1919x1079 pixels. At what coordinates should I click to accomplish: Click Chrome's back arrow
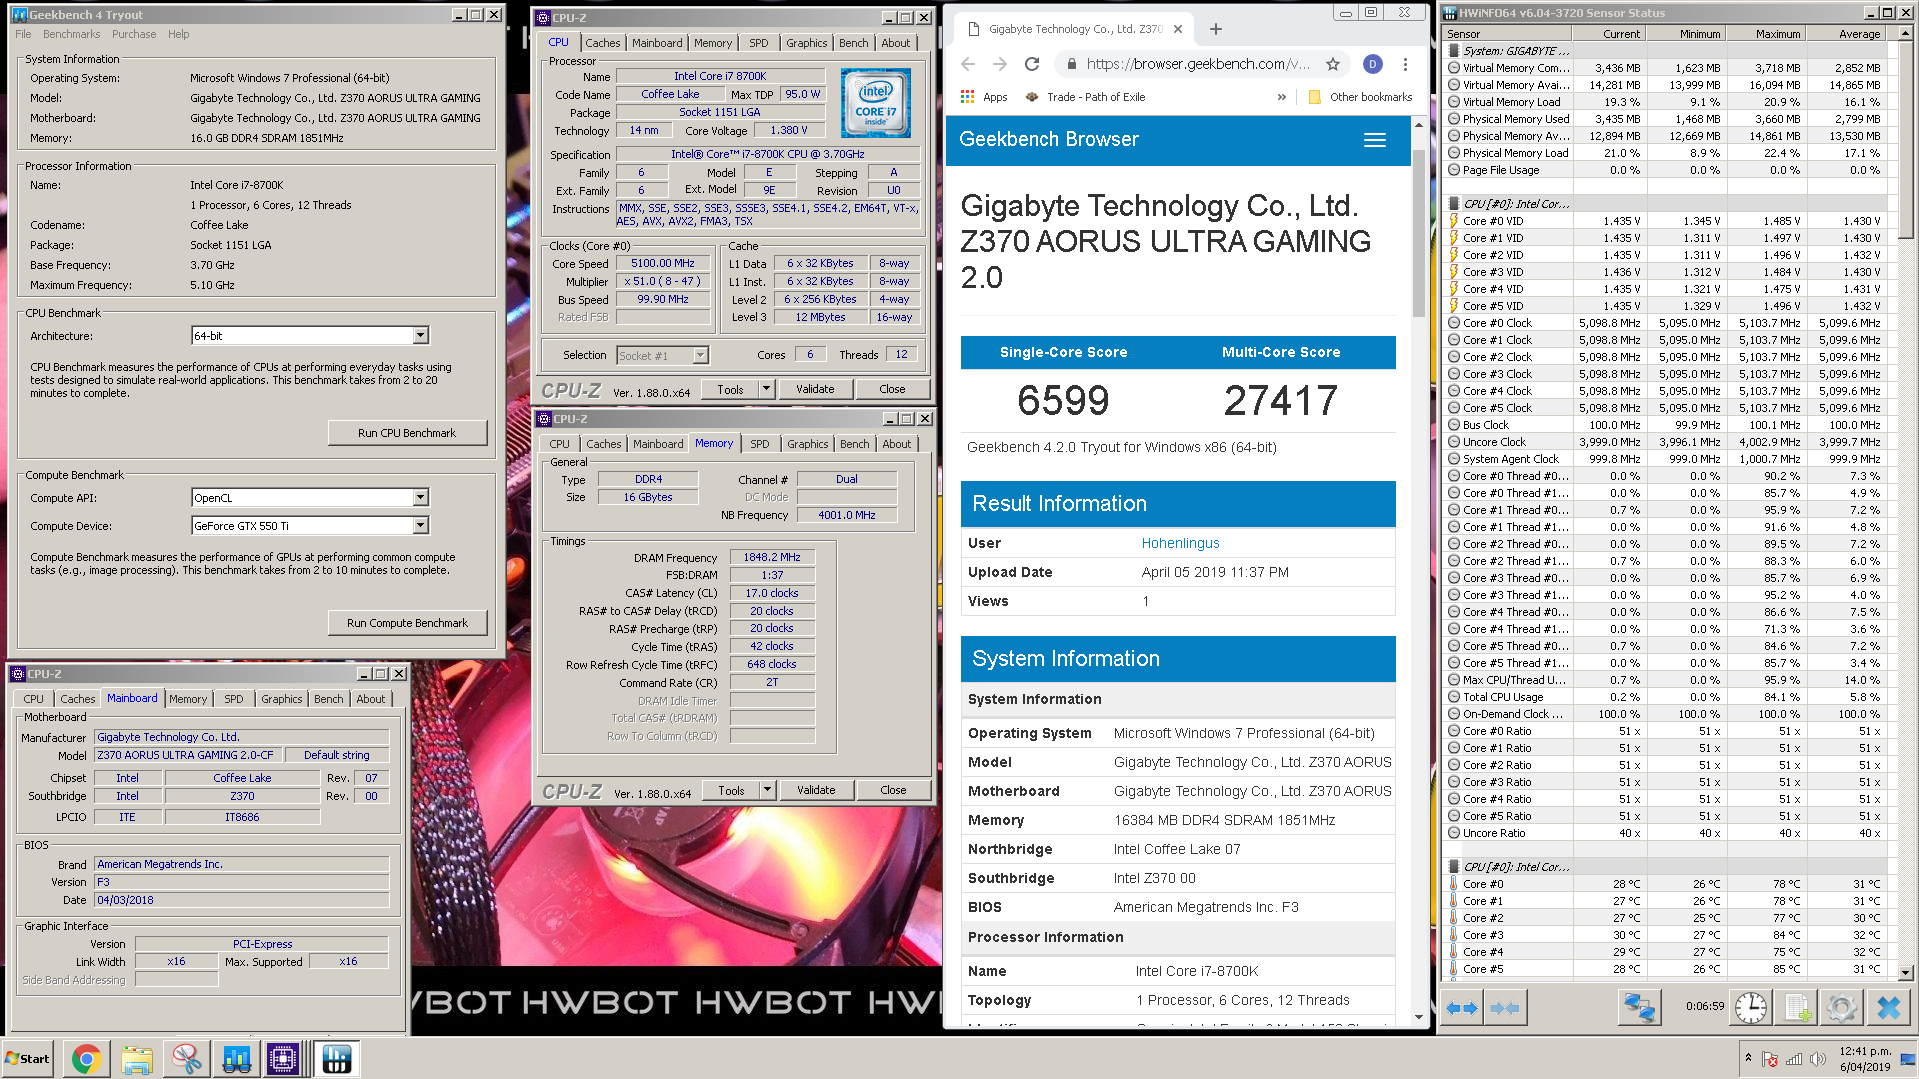(x=967, y=64)
